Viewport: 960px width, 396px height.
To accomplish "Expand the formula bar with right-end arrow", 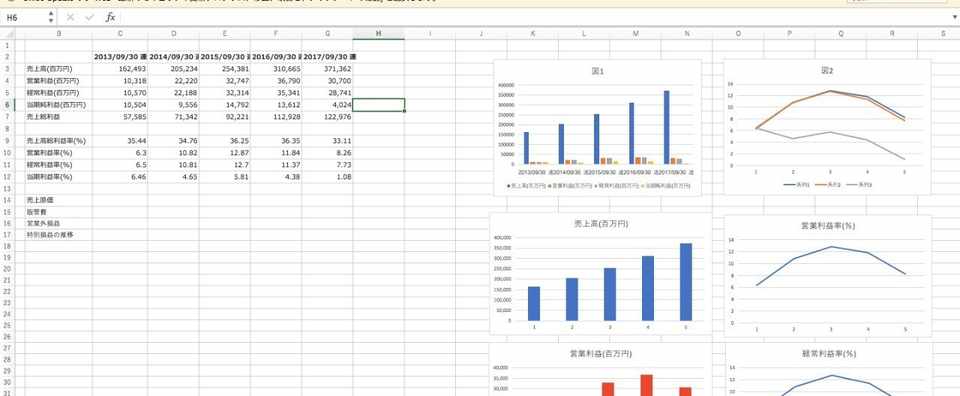I will click(954, 18).
